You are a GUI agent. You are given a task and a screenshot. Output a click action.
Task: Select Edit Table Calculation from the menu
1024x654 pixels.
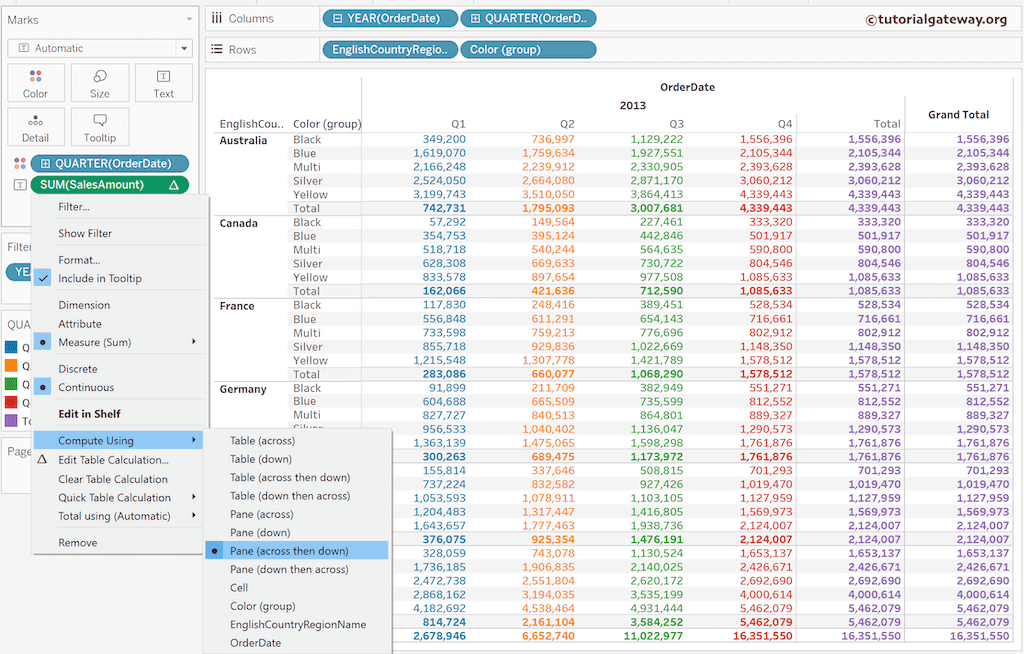pyautogui.click(x=111, y=459)
